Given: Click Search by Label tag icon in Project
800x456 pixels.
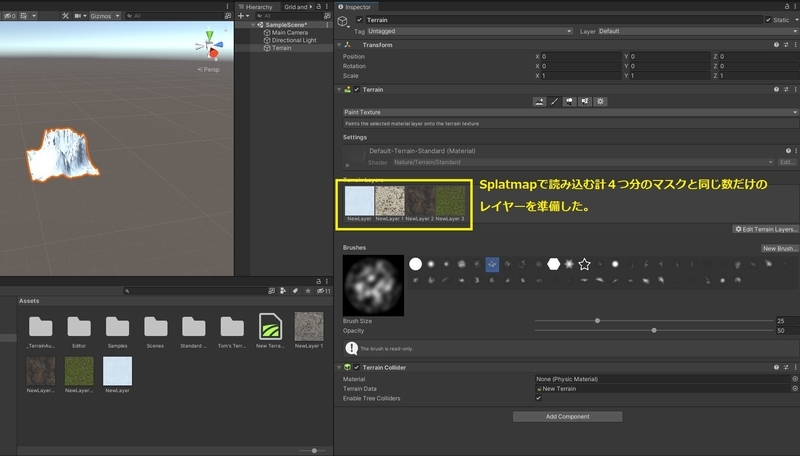Looking at the screenshot, I should pyautogui.click(x=295, y=291).
